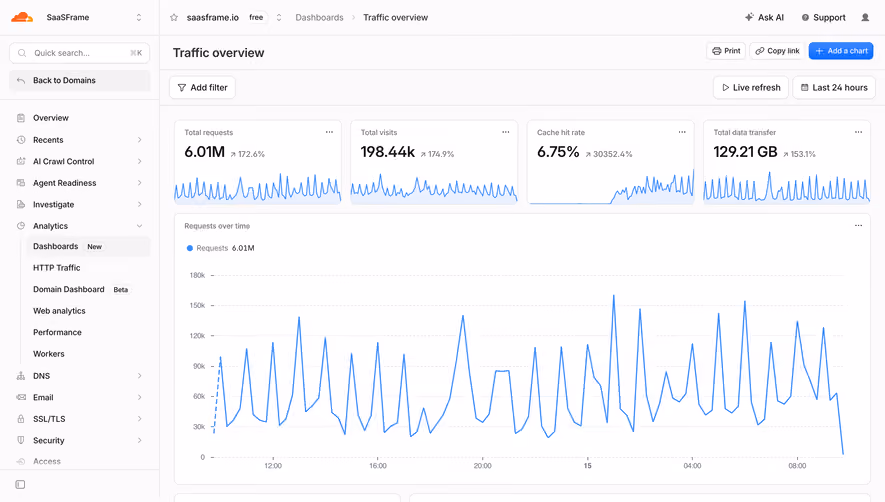Open Cache hit rate card options menu

(682, 132)
